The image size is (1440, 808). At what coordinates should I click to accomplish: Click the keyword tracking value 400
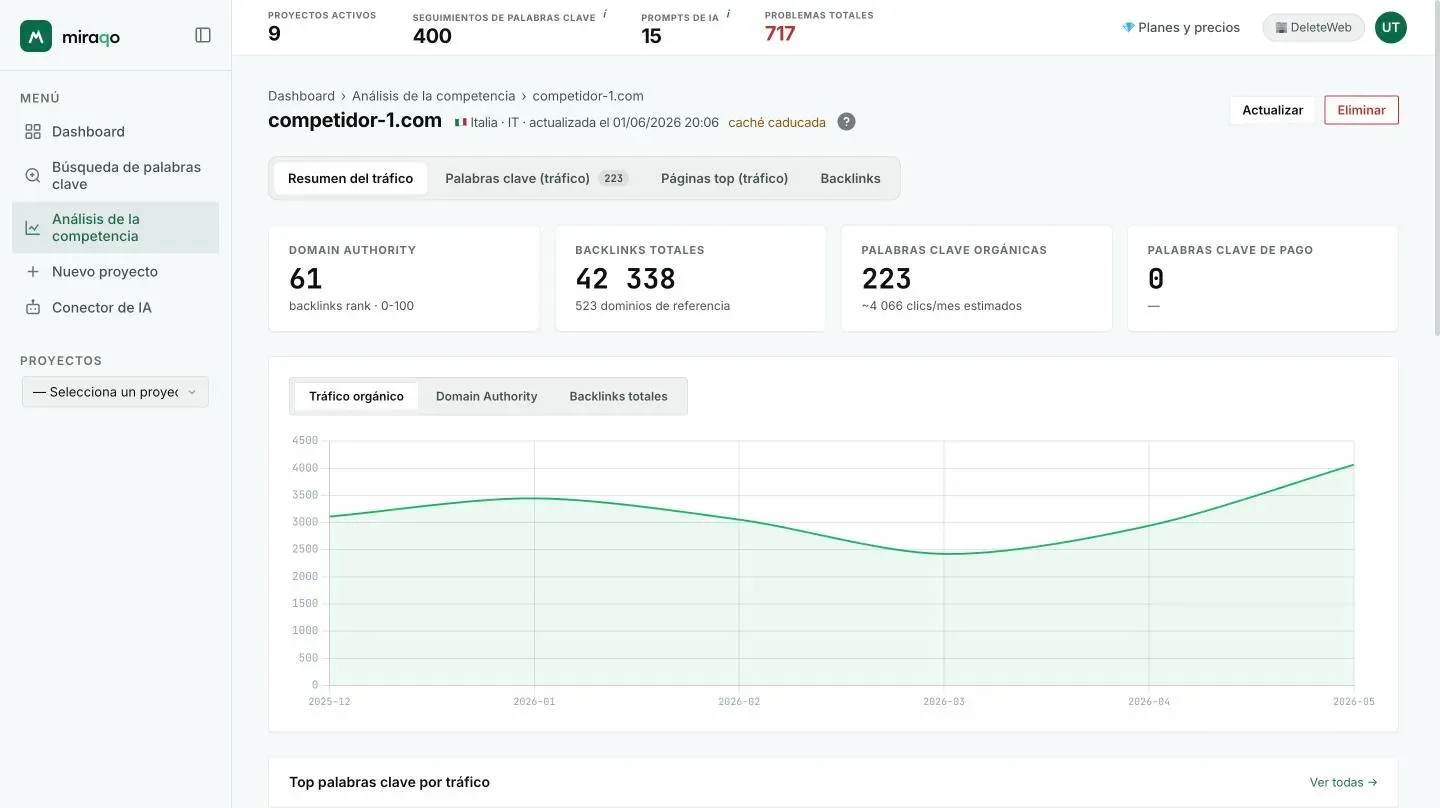point(432,36)
